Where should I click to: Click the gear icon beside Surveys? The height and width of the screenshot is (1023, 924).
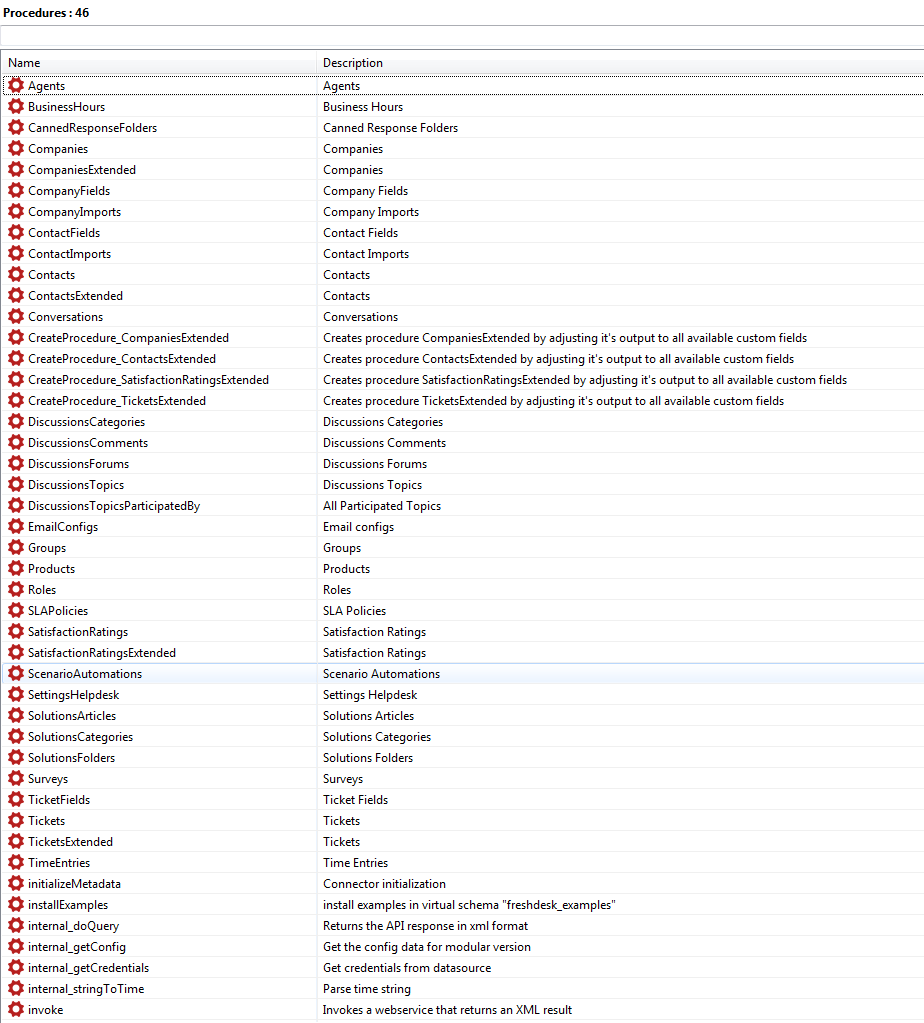[x=16, y=779]
